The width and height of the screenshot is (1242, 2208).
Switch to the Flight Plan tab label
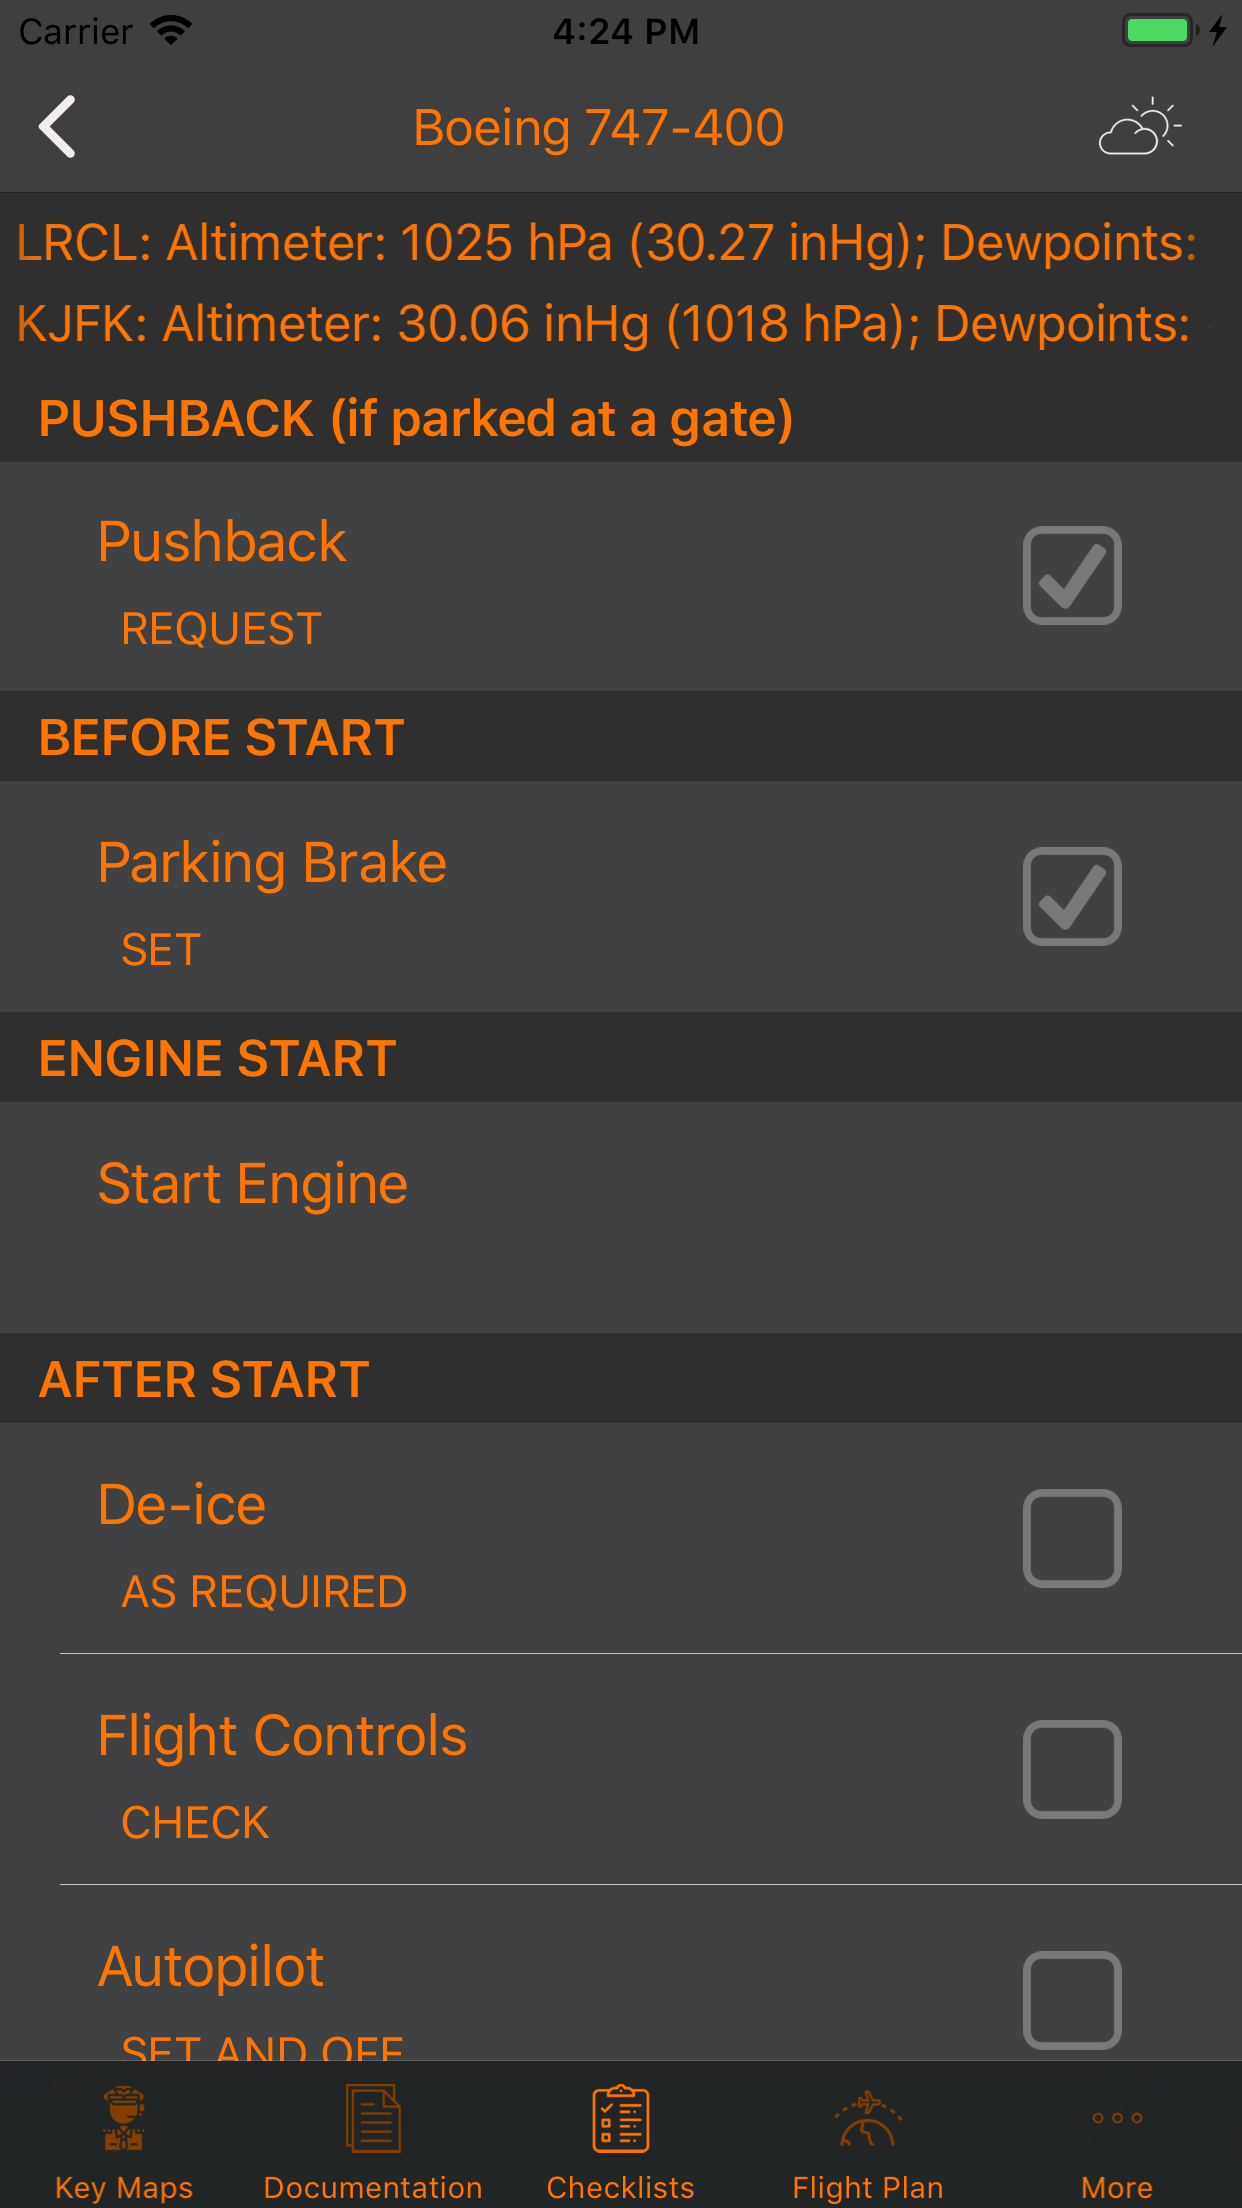tap(868, 2187)
